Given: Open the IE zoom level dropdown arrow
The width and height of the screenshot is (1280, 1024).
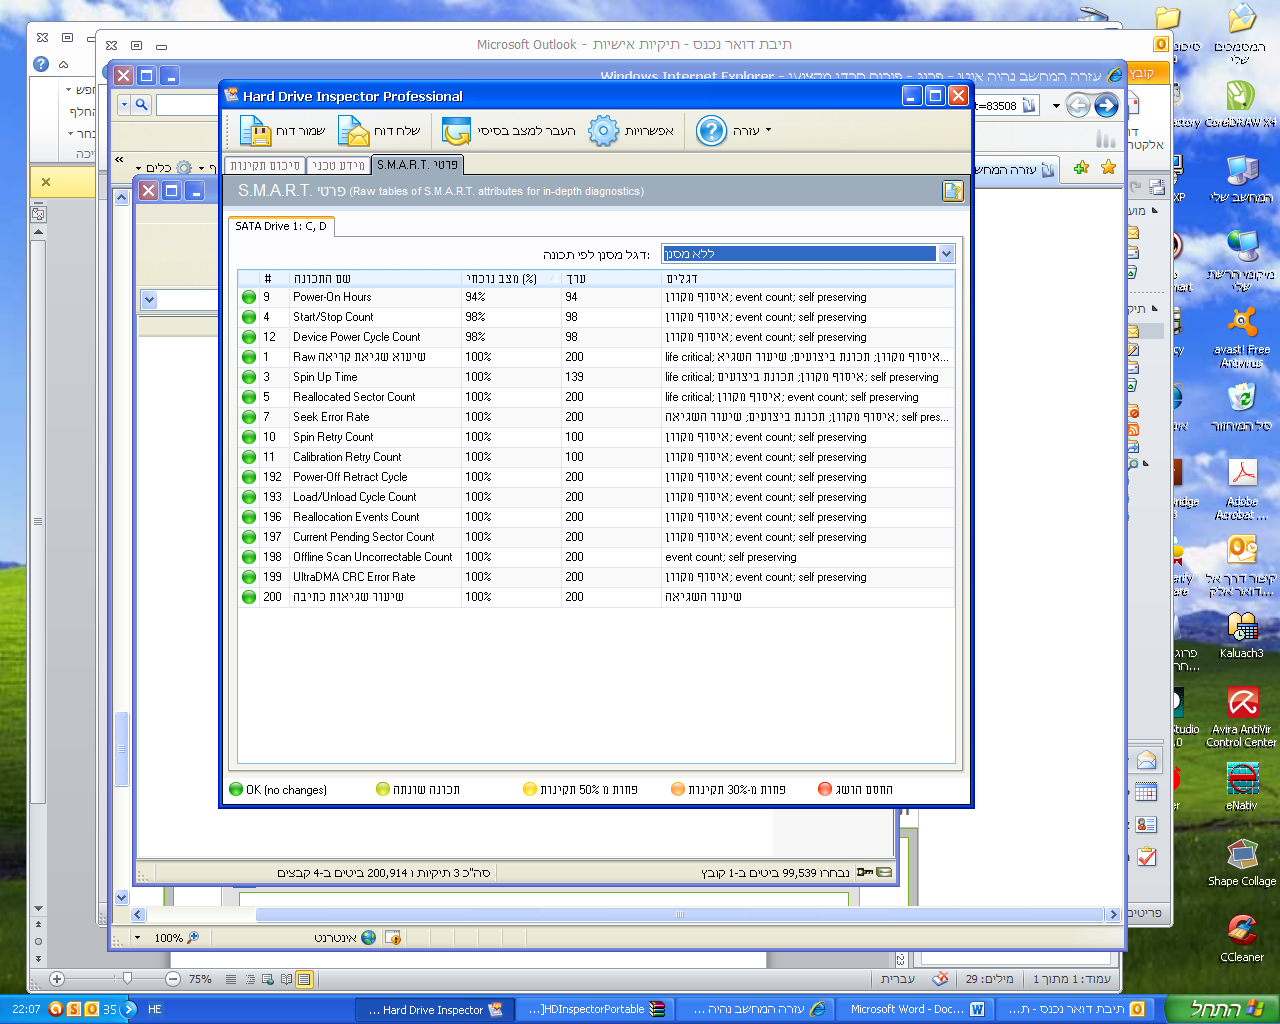Looking at the screenshot, I should [138, 938].
